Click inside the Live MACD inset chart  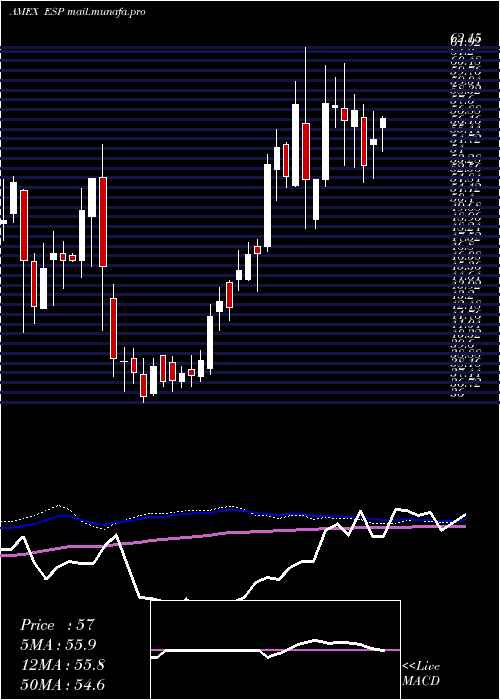[275, 650]
